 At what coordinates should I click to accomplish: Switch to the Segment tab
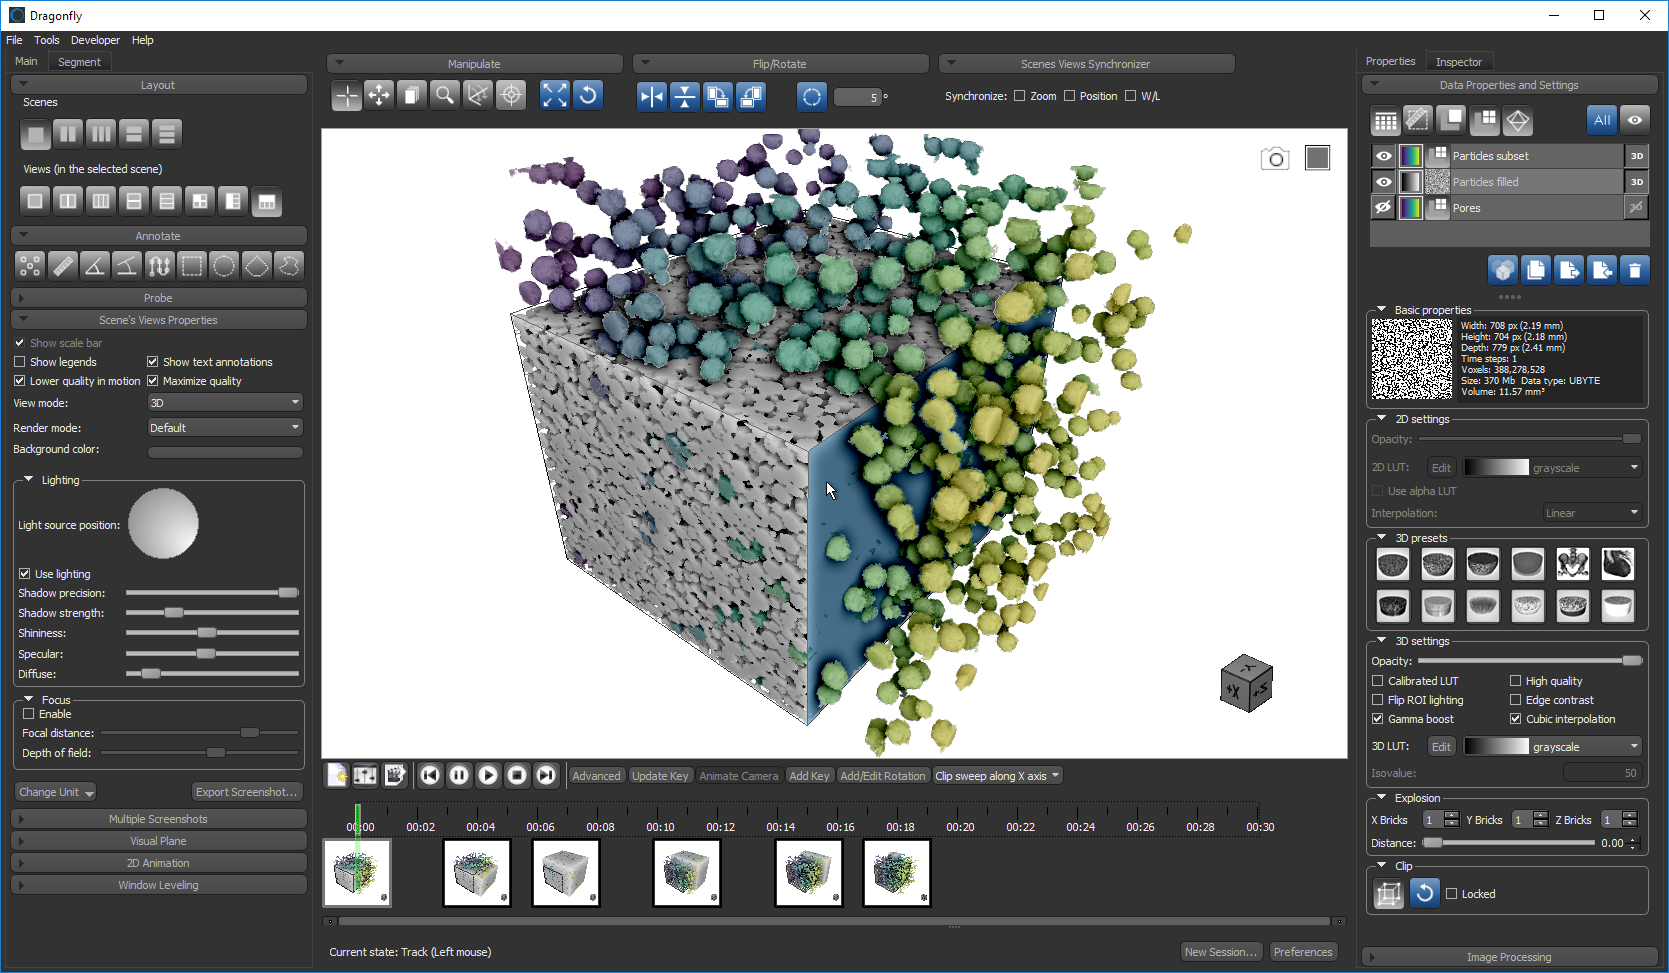tap(79, 62)
